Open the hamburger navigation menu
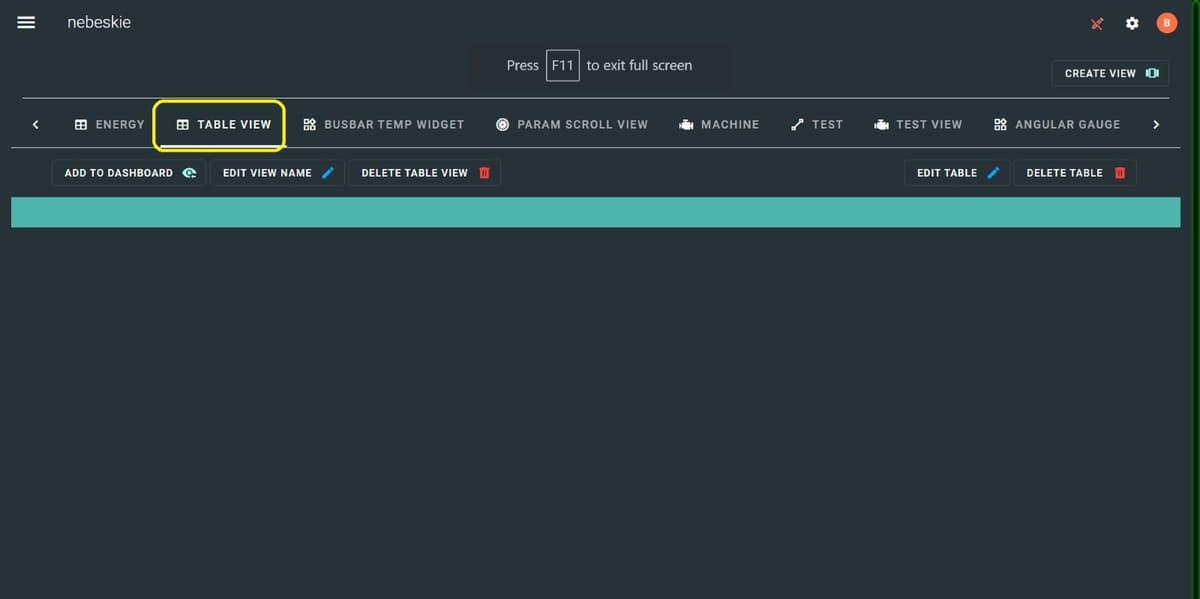This screenshot has width=1200, height=599. [x=26, y=22]
